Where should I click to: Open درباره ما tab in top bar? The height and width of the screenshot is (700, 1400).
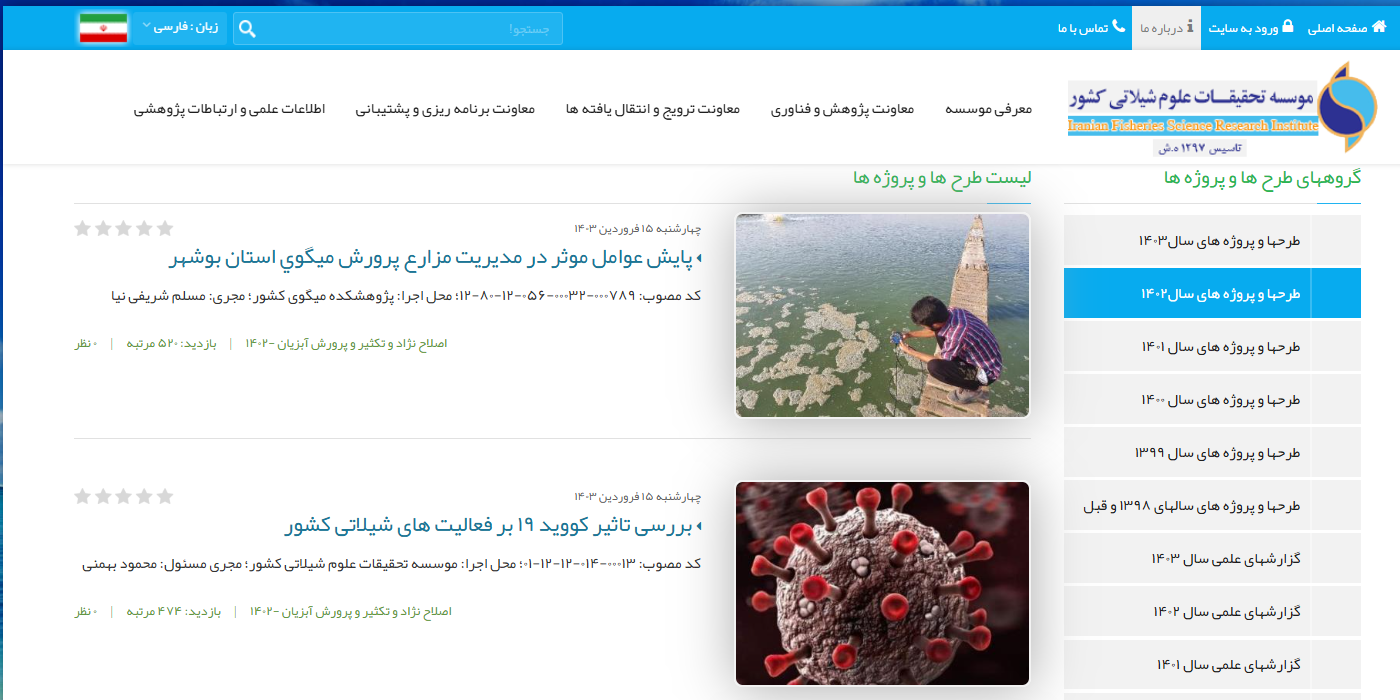pyautogui.click(x=1166, y=28)
